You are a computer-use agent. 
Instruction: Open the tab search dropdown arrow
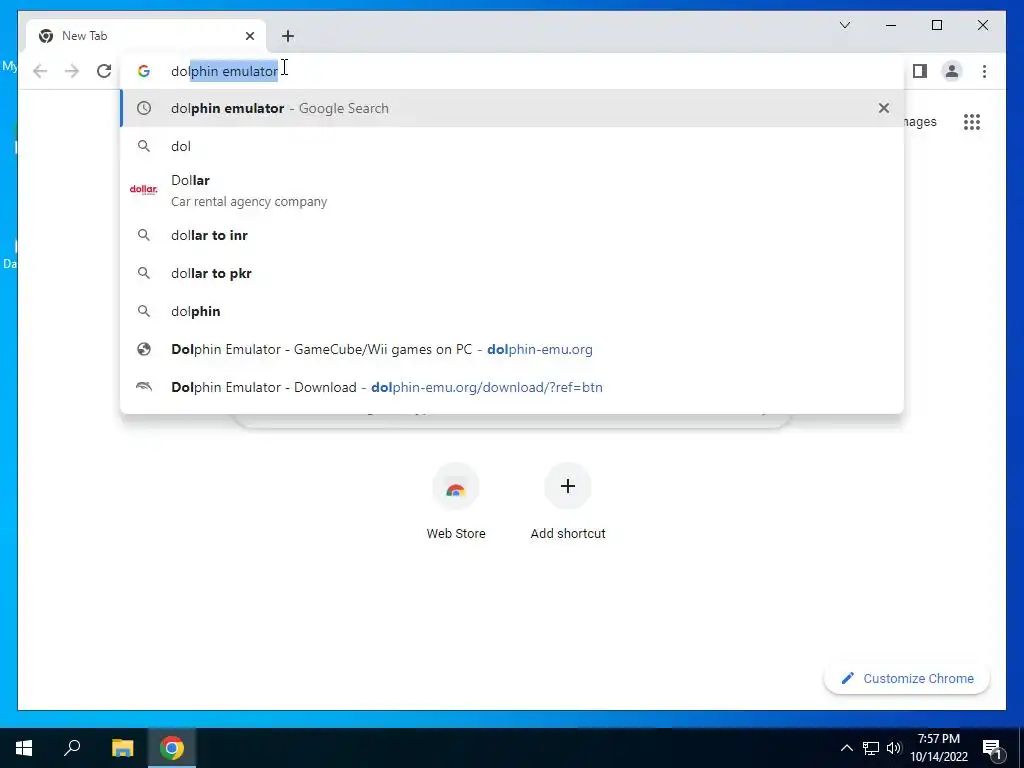point(844,25)
